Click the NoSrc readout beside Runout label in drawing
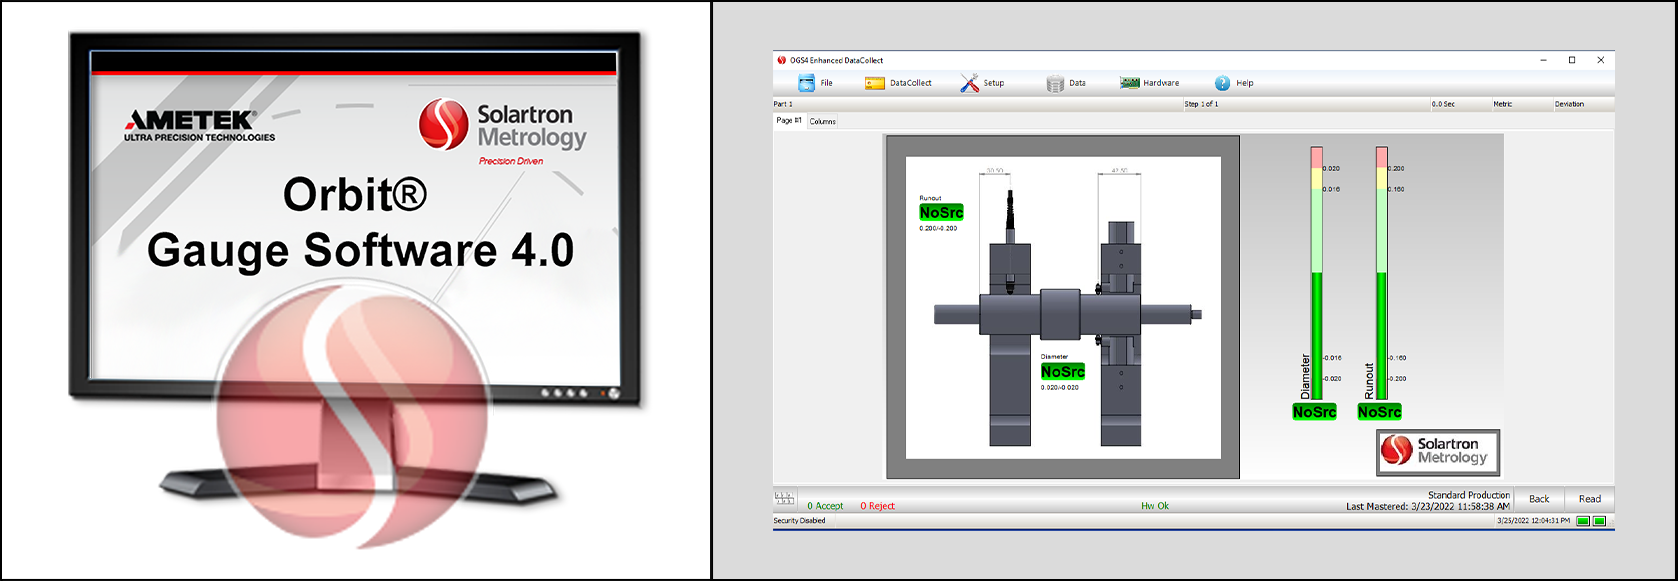This screenshot has height=581, width=1678. click(941, 213)
